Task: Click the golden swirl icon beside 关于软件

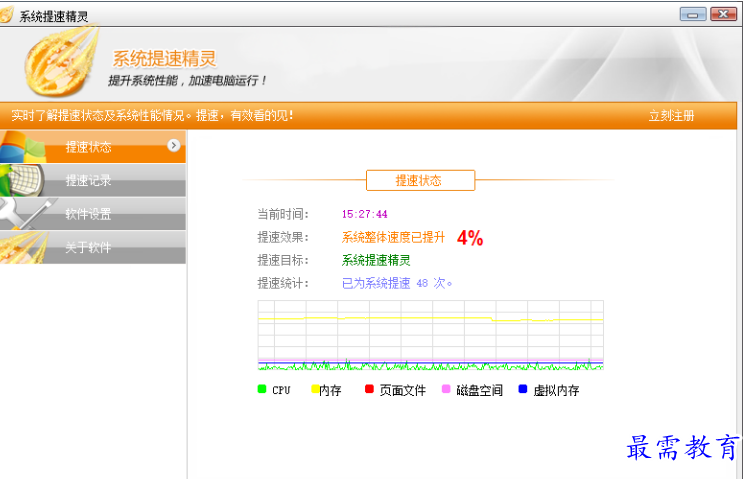Action: tap(24, 248)
